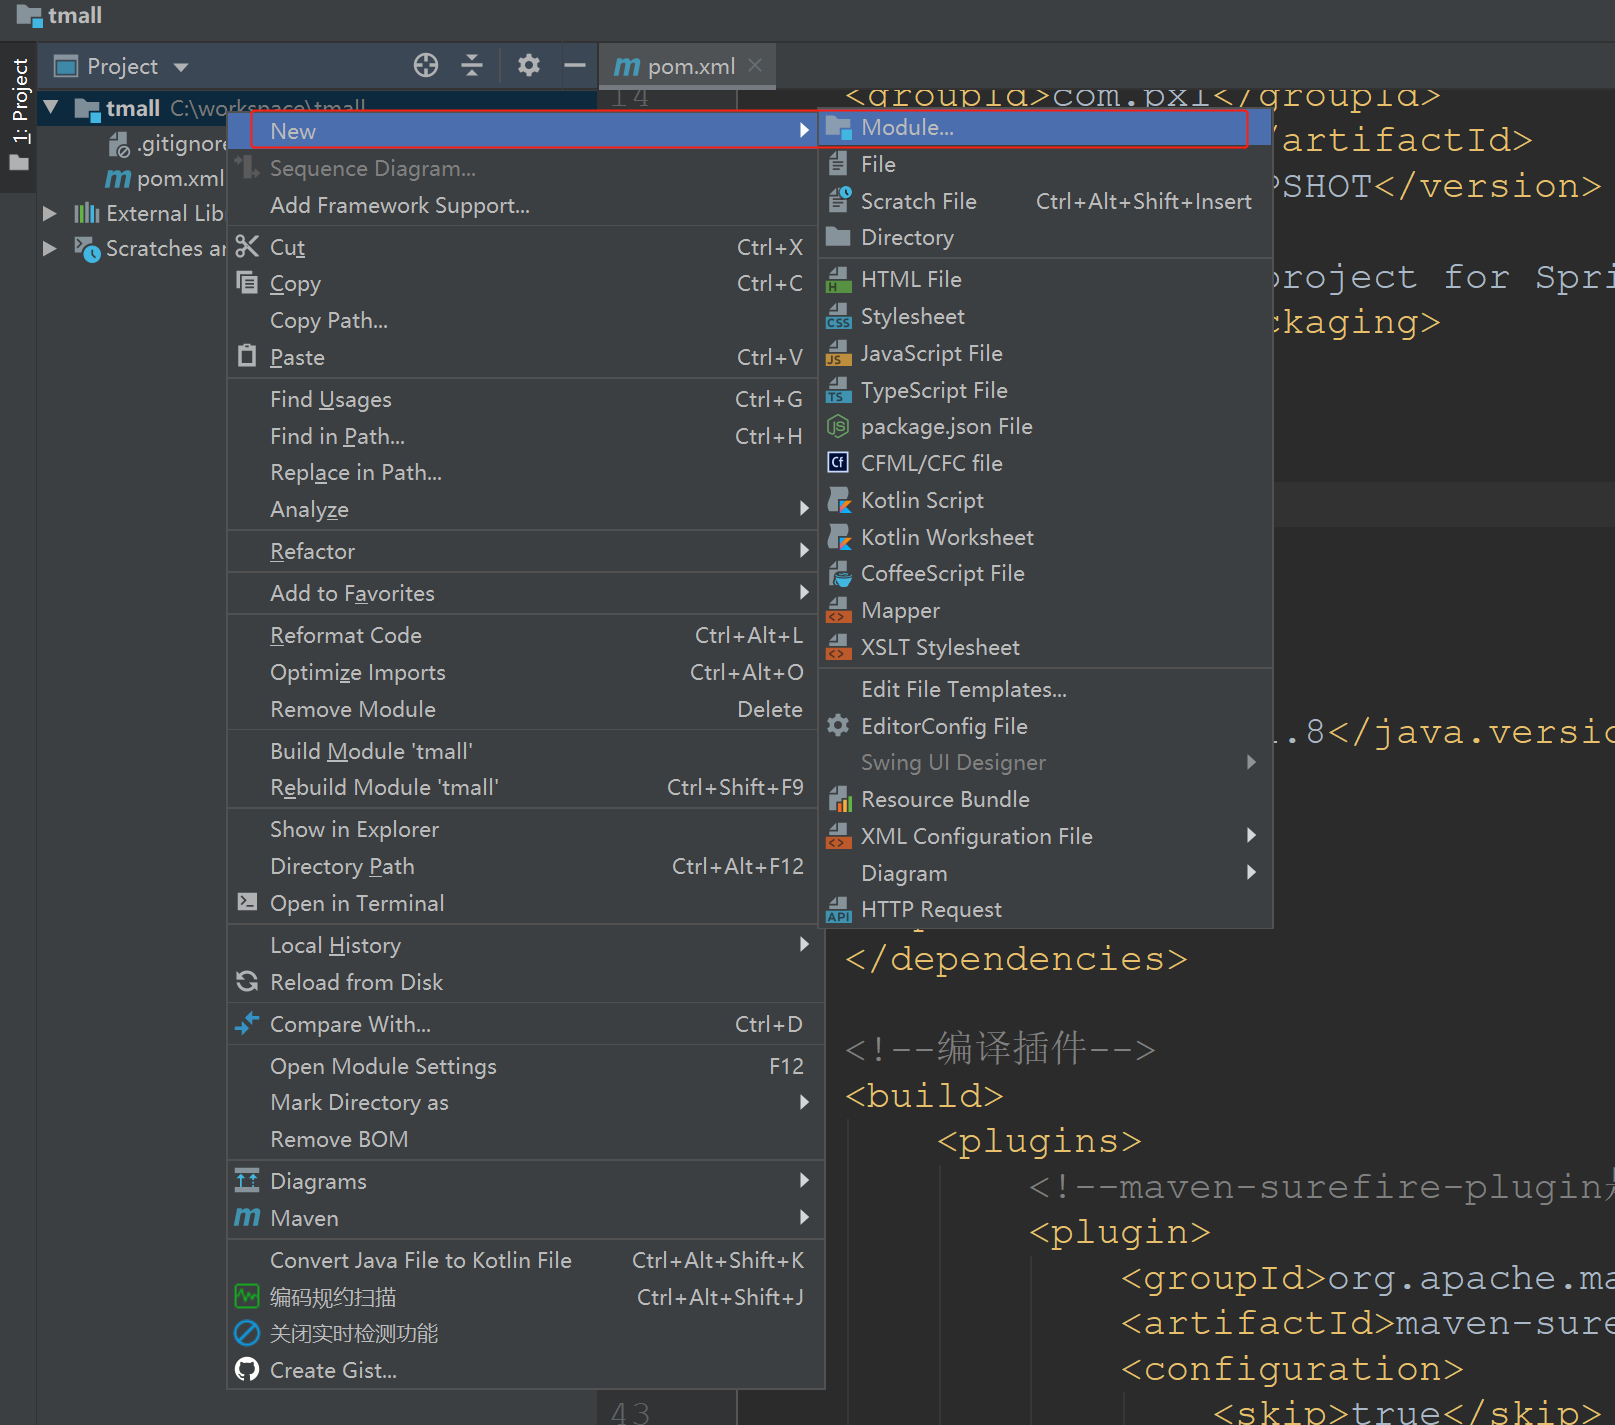This screenshot has height=1425, width=1615.
Task: Click the Create Gist GitHub icon
Action: coord(247,1369)
